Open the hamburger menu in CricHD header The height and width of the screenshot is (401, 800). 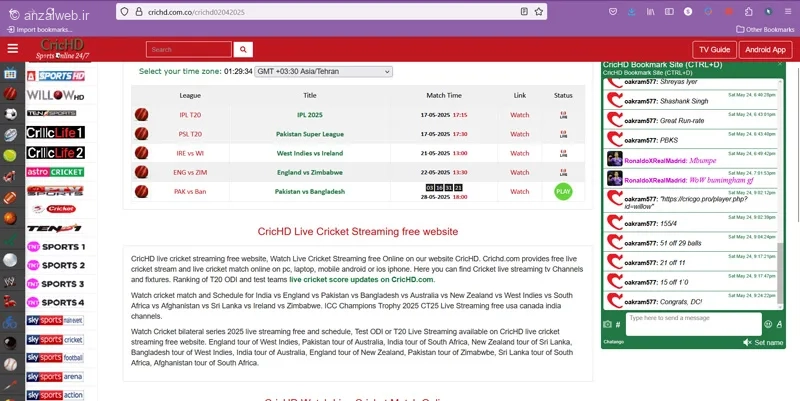pyautogui.click(x=13, y=48)
